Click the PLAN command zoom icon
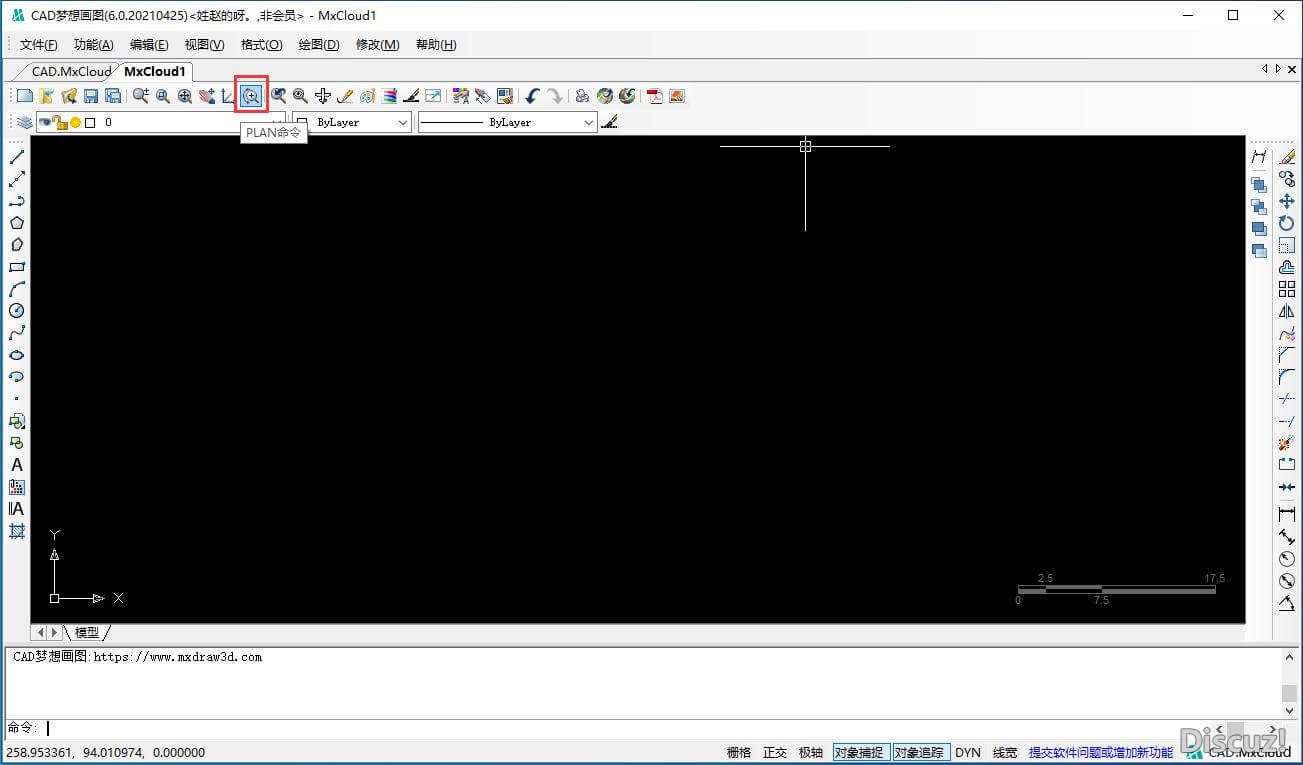 (251, 96)
